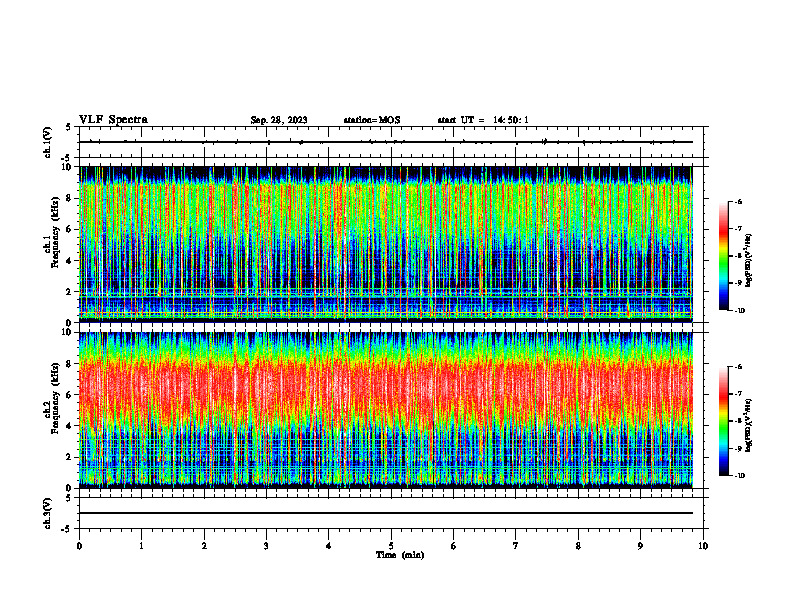Click the ch.2 color bar log(PSD) label
The height and width of the screenshot is (612, 792).
pyautogui.click(x=749, y=425)
